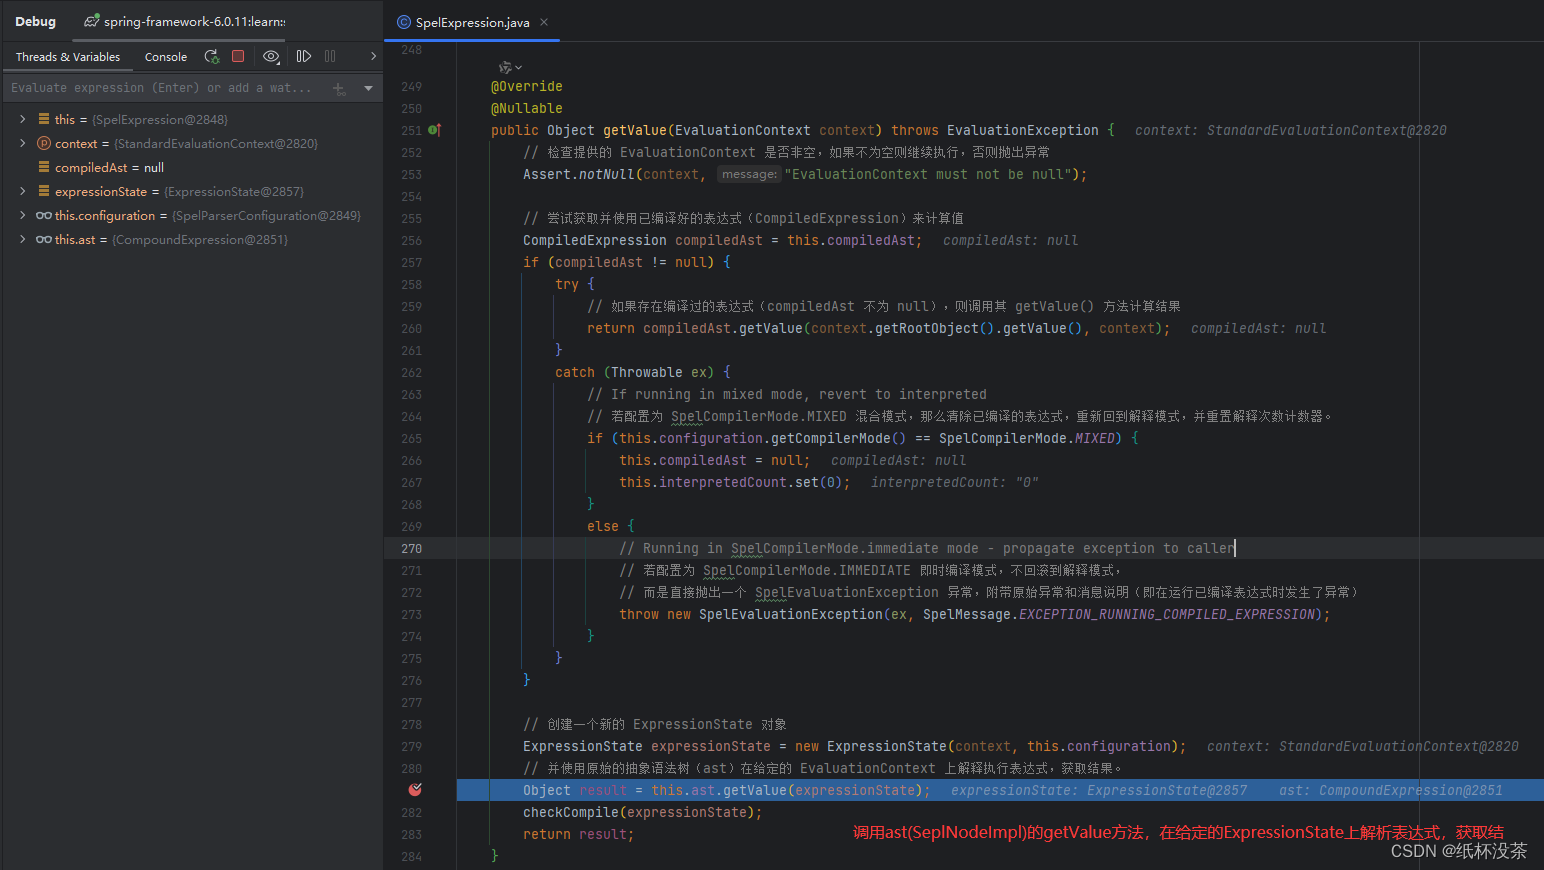Add expression to watches icon

pyautogui.click(x=339, y=89)
